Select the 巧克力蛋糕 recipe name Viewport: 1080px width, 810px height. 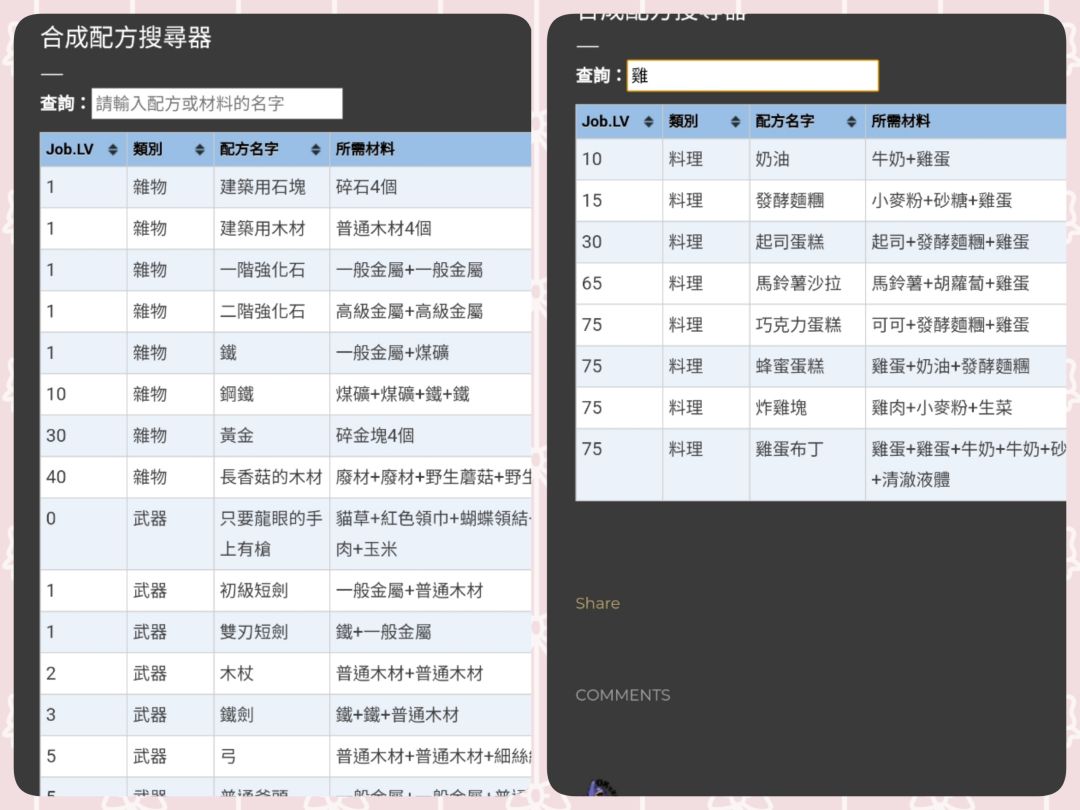[798, 324]
